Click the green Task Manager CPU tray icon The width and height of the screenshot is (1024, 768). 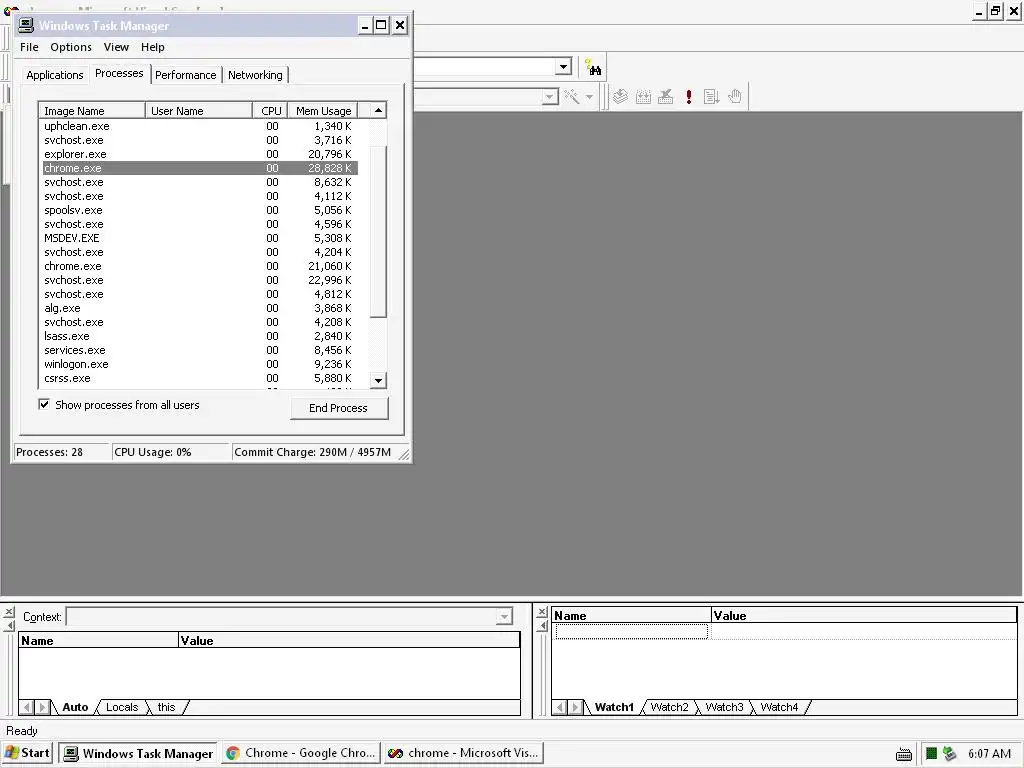[931, 754]
